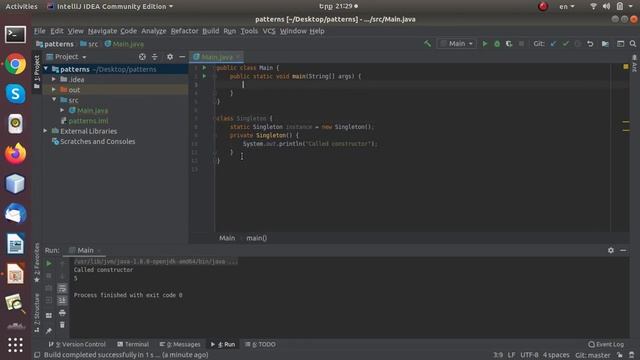Hide the Run tool window
Image resolution: width=640 pixels, height=360 pixels.
[x=623, y=250]
